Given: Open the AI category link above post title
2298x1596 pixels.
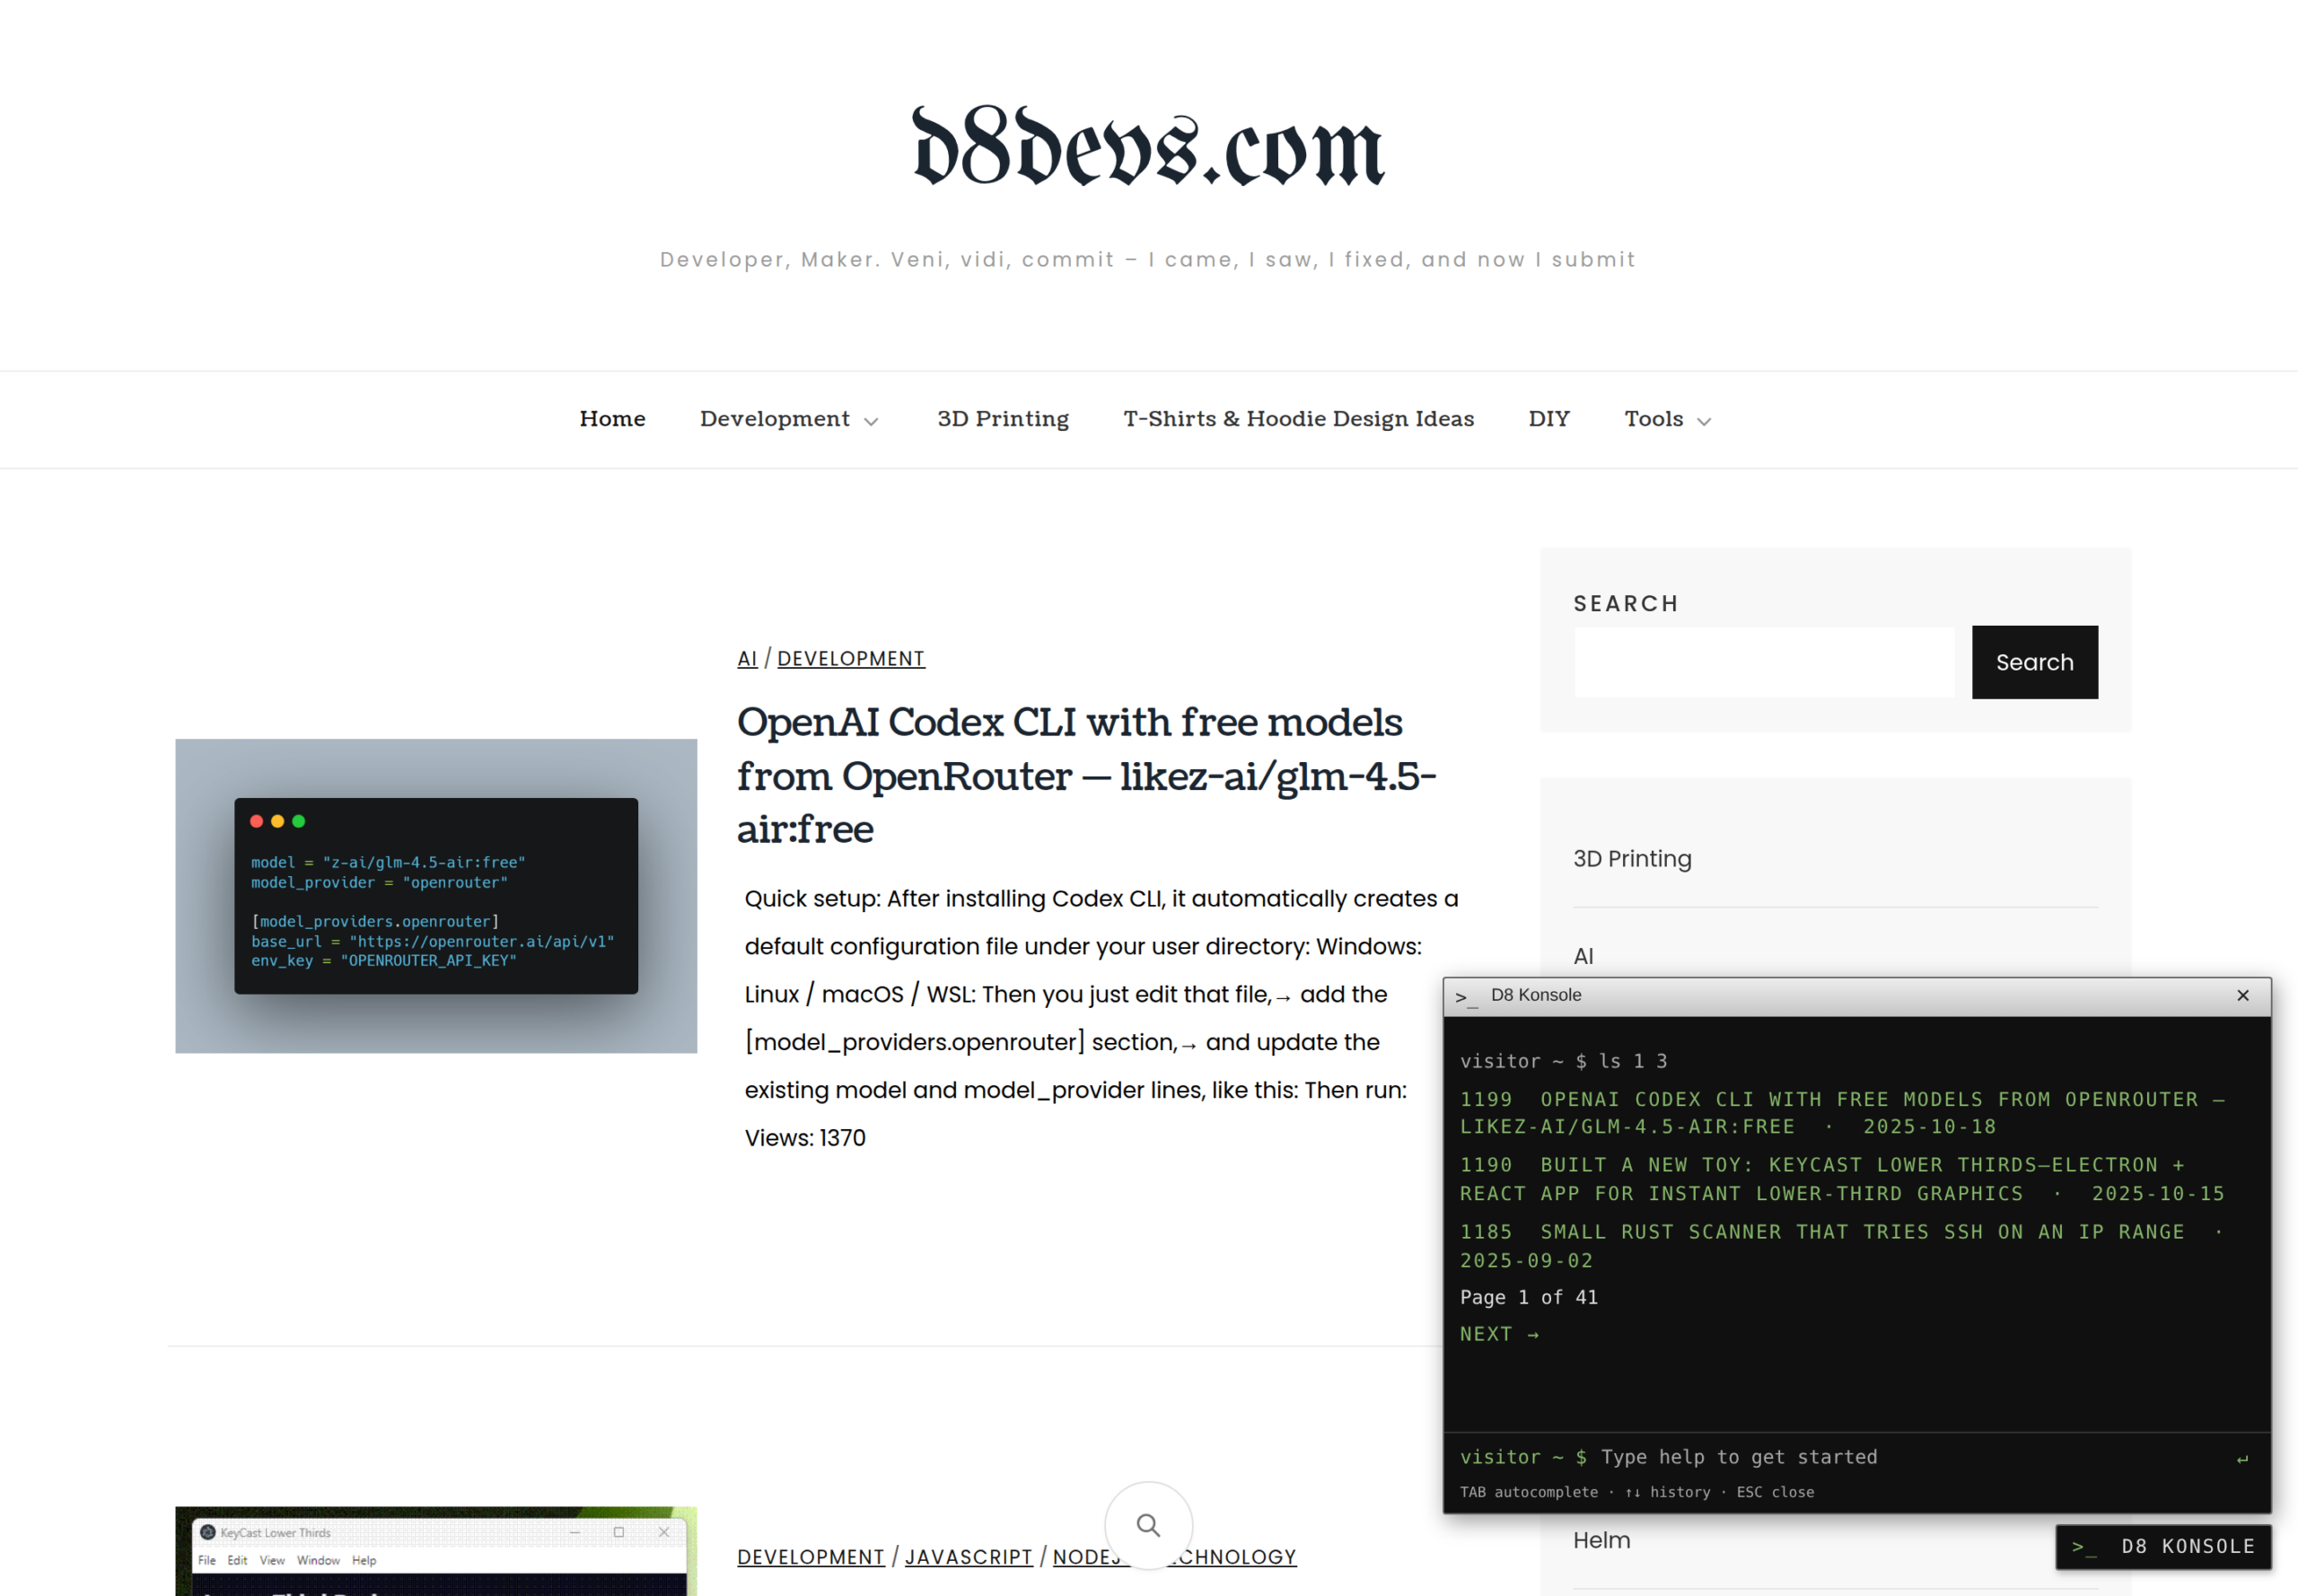Looking at the screenshot, I should coord(747,659).
